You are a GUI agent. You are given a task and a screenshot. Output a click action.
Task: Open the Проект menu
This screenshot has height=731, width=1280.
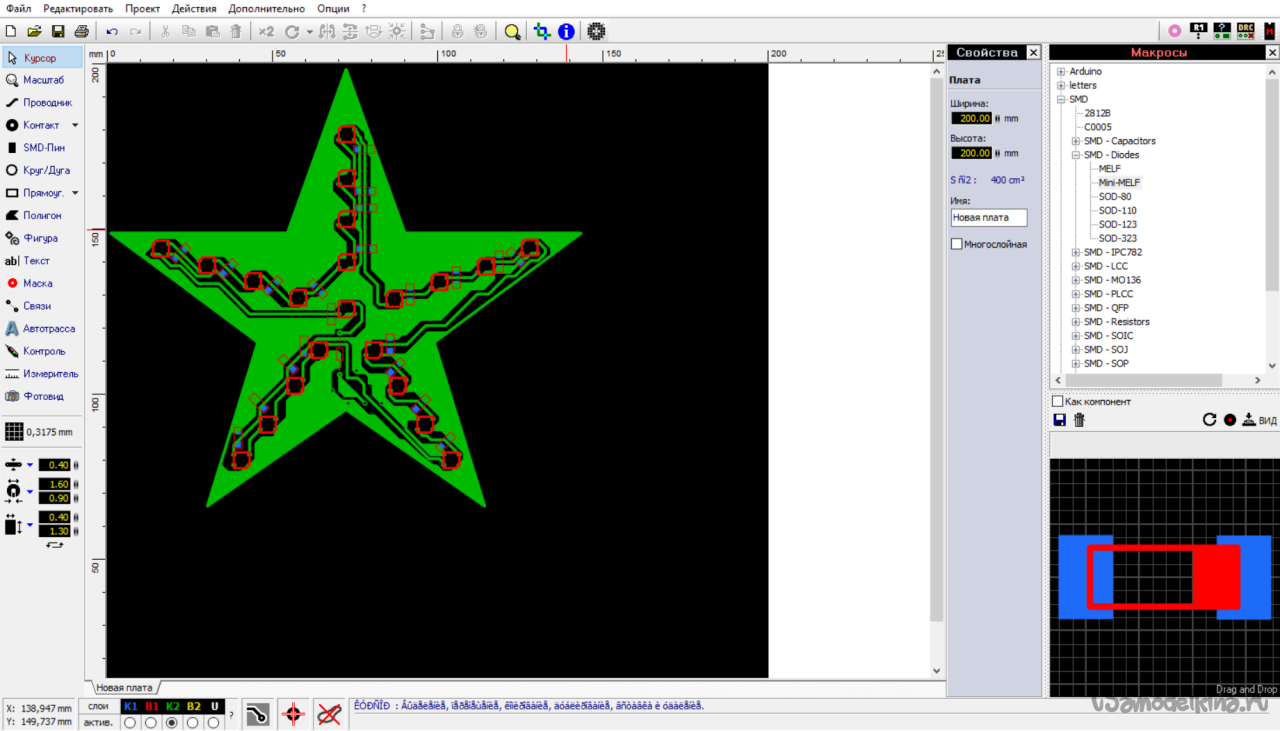(142, 8)
